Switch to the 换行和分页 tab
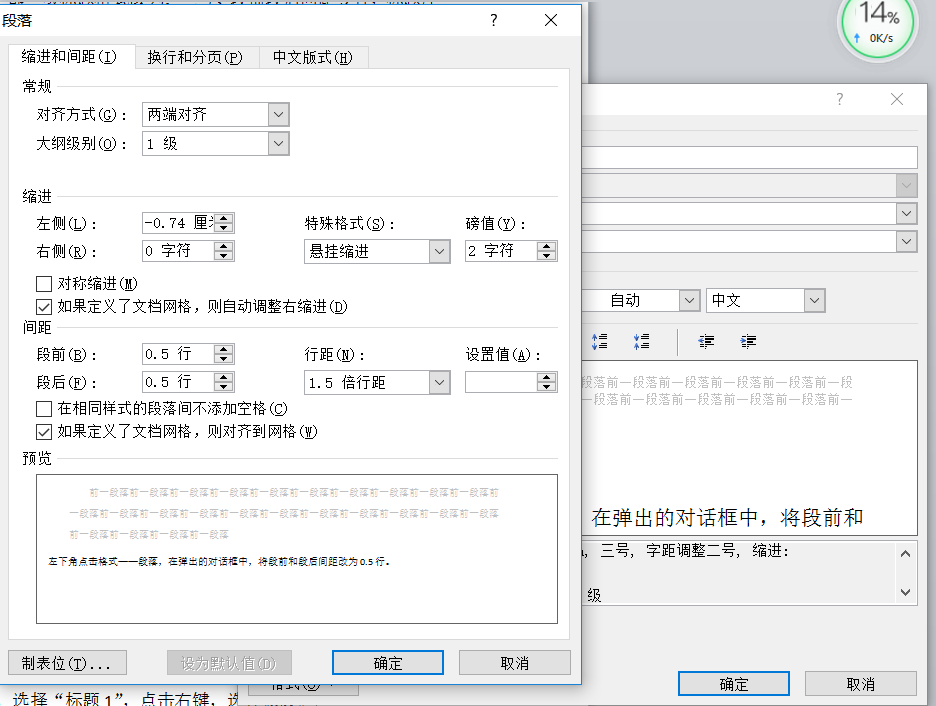Viewport: 936px width, 706px height. click(196, 57)
